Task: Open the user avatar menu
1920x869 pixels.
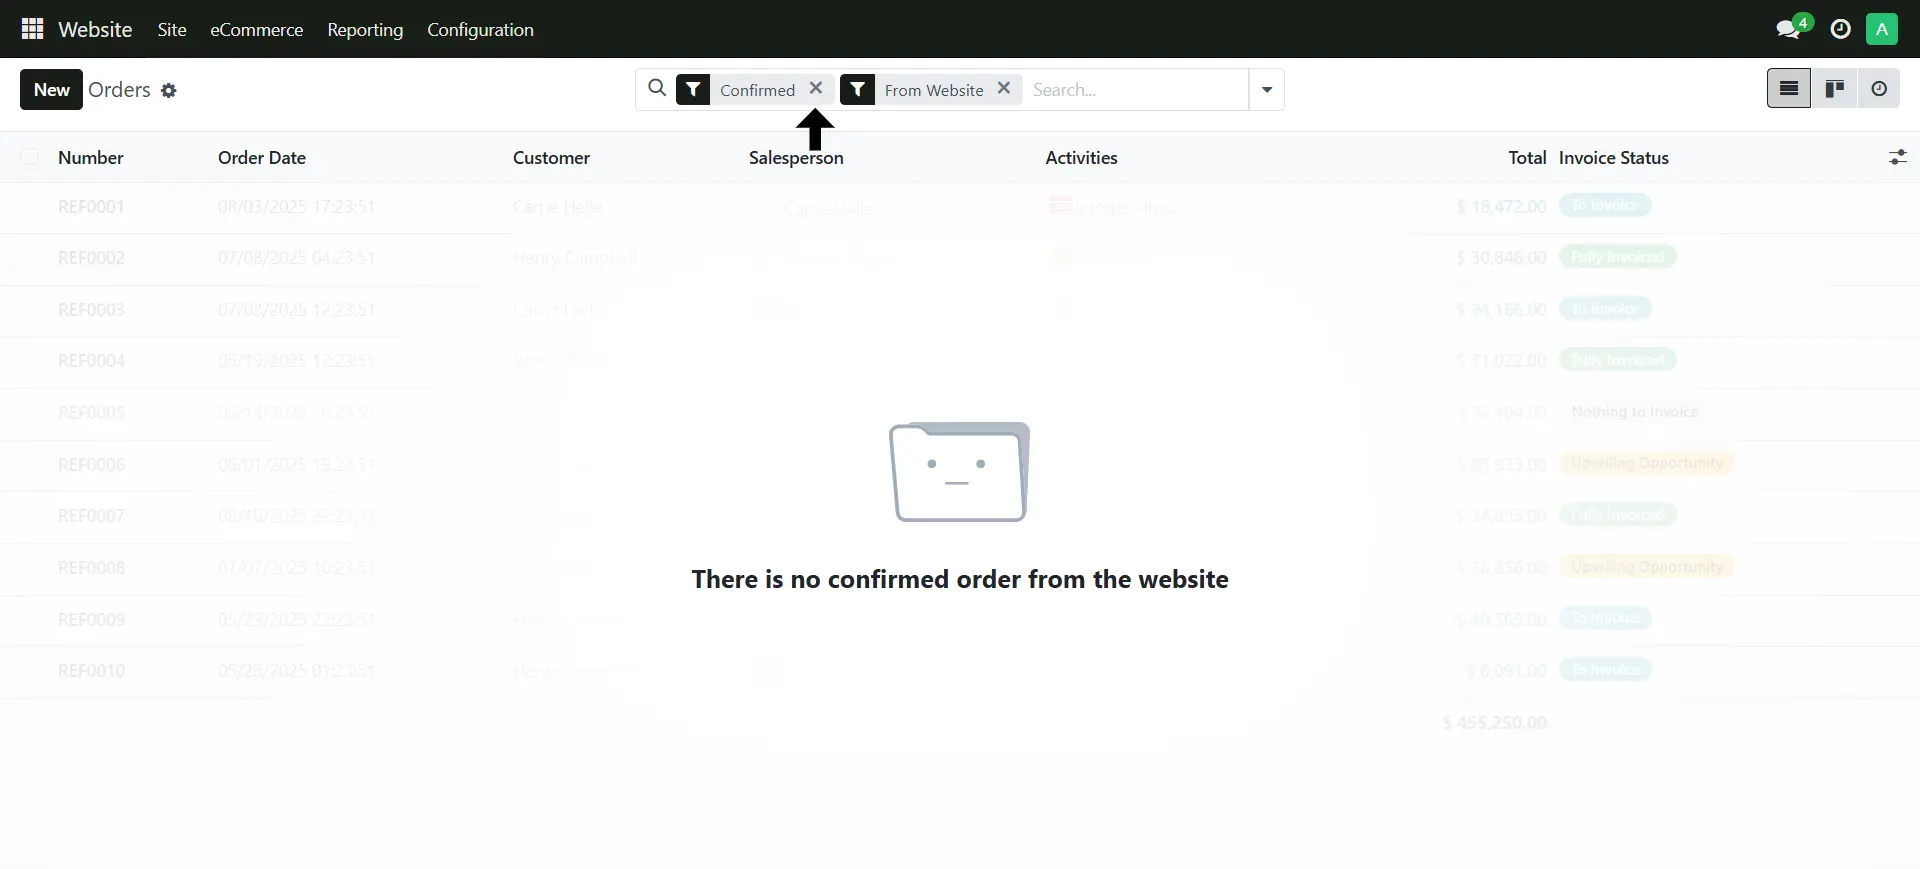Action: 1881,30
